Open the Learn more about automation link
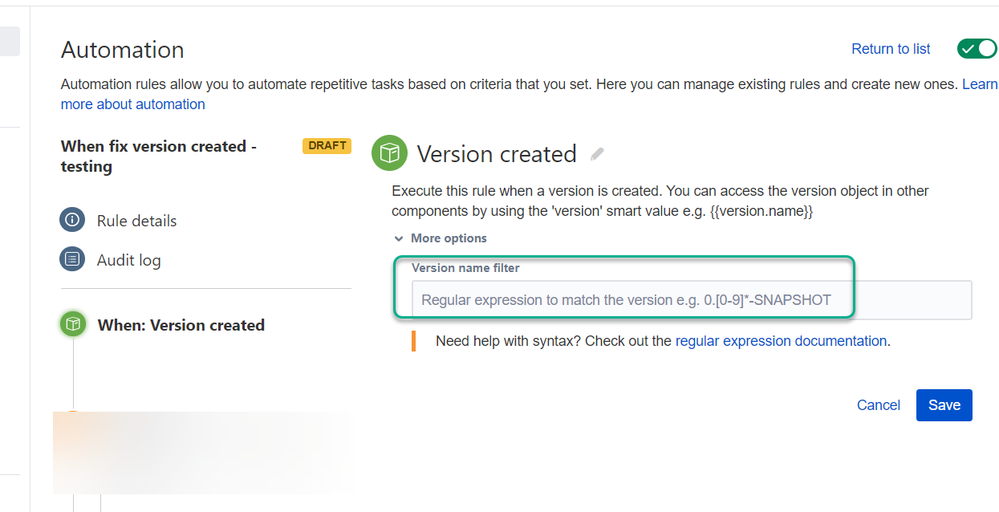This screenshot has width=999, height=512. click(133, 104)
